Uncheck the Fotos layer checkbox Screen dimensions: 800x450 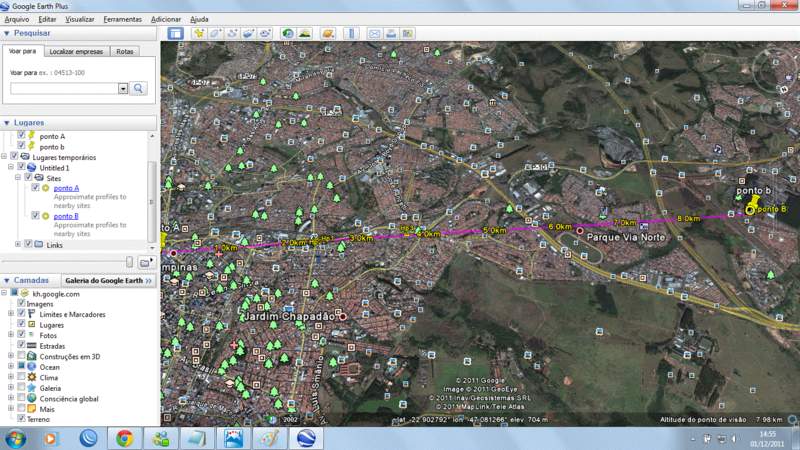click(21, 334)
